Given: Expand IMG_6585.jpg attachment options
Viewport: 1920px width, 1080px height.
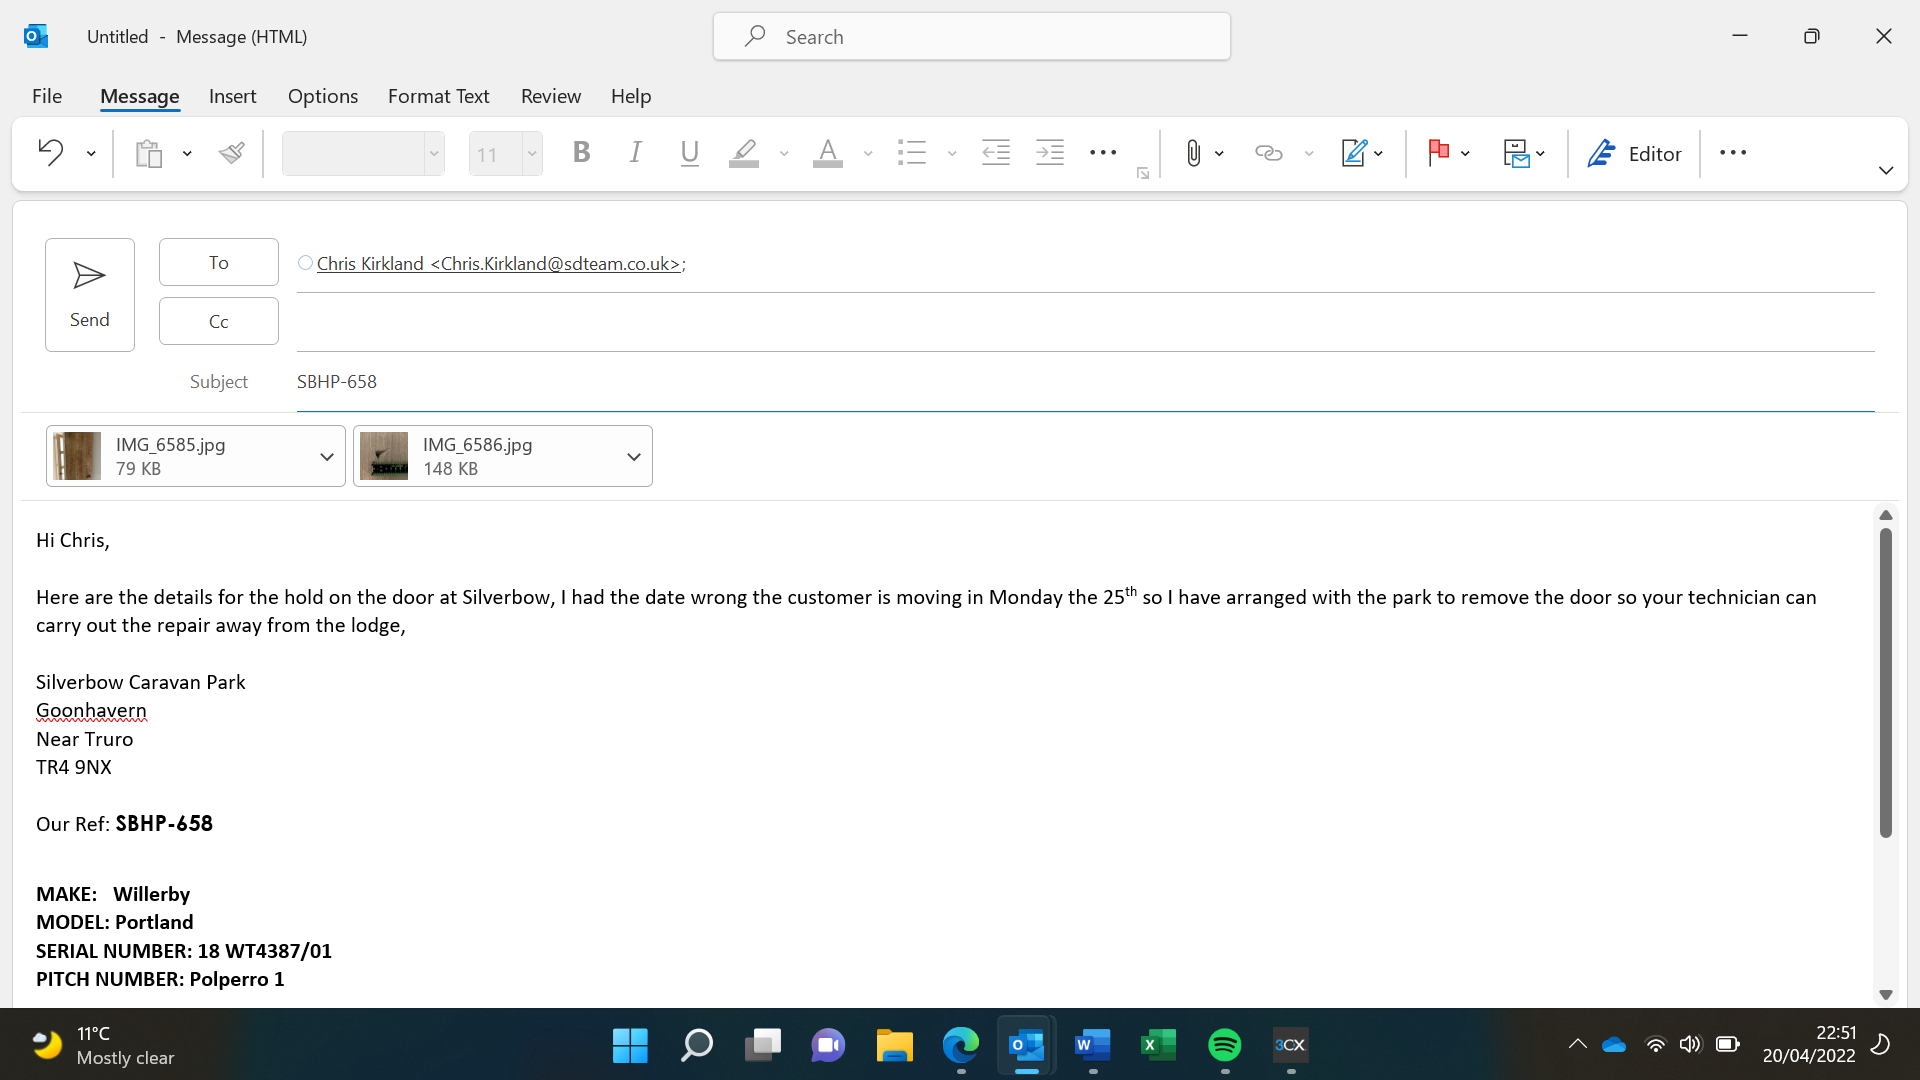Looking at the screenshot, I should click(326, 457).
